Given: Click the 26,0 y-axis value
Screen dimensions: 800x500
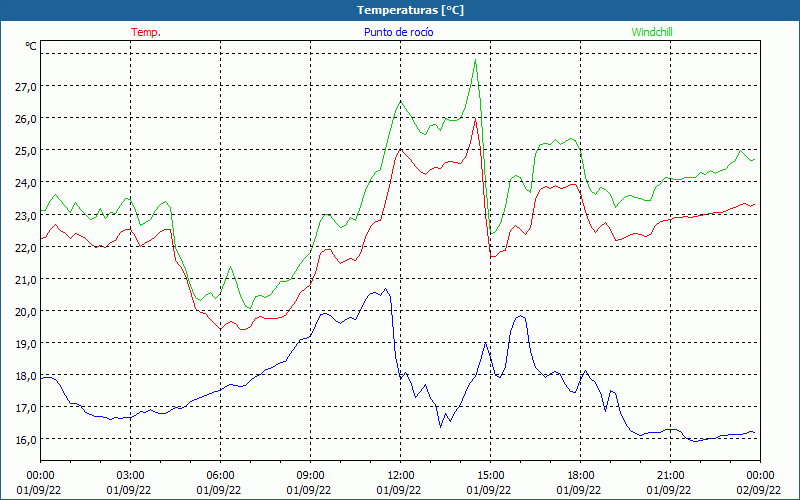Looking at the screenshot, I should pyautogui.click(x=26, y=119).
